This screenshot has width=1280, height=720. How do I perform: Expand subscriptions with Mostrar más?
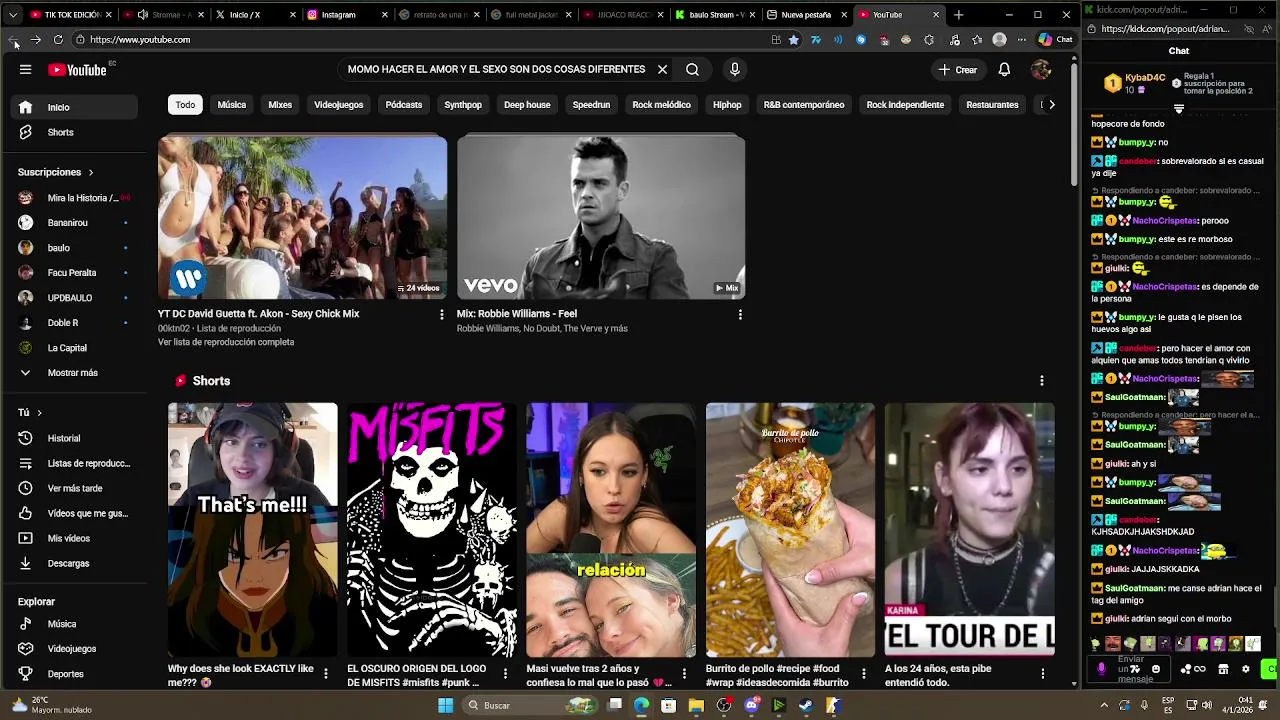coord(73,373)
